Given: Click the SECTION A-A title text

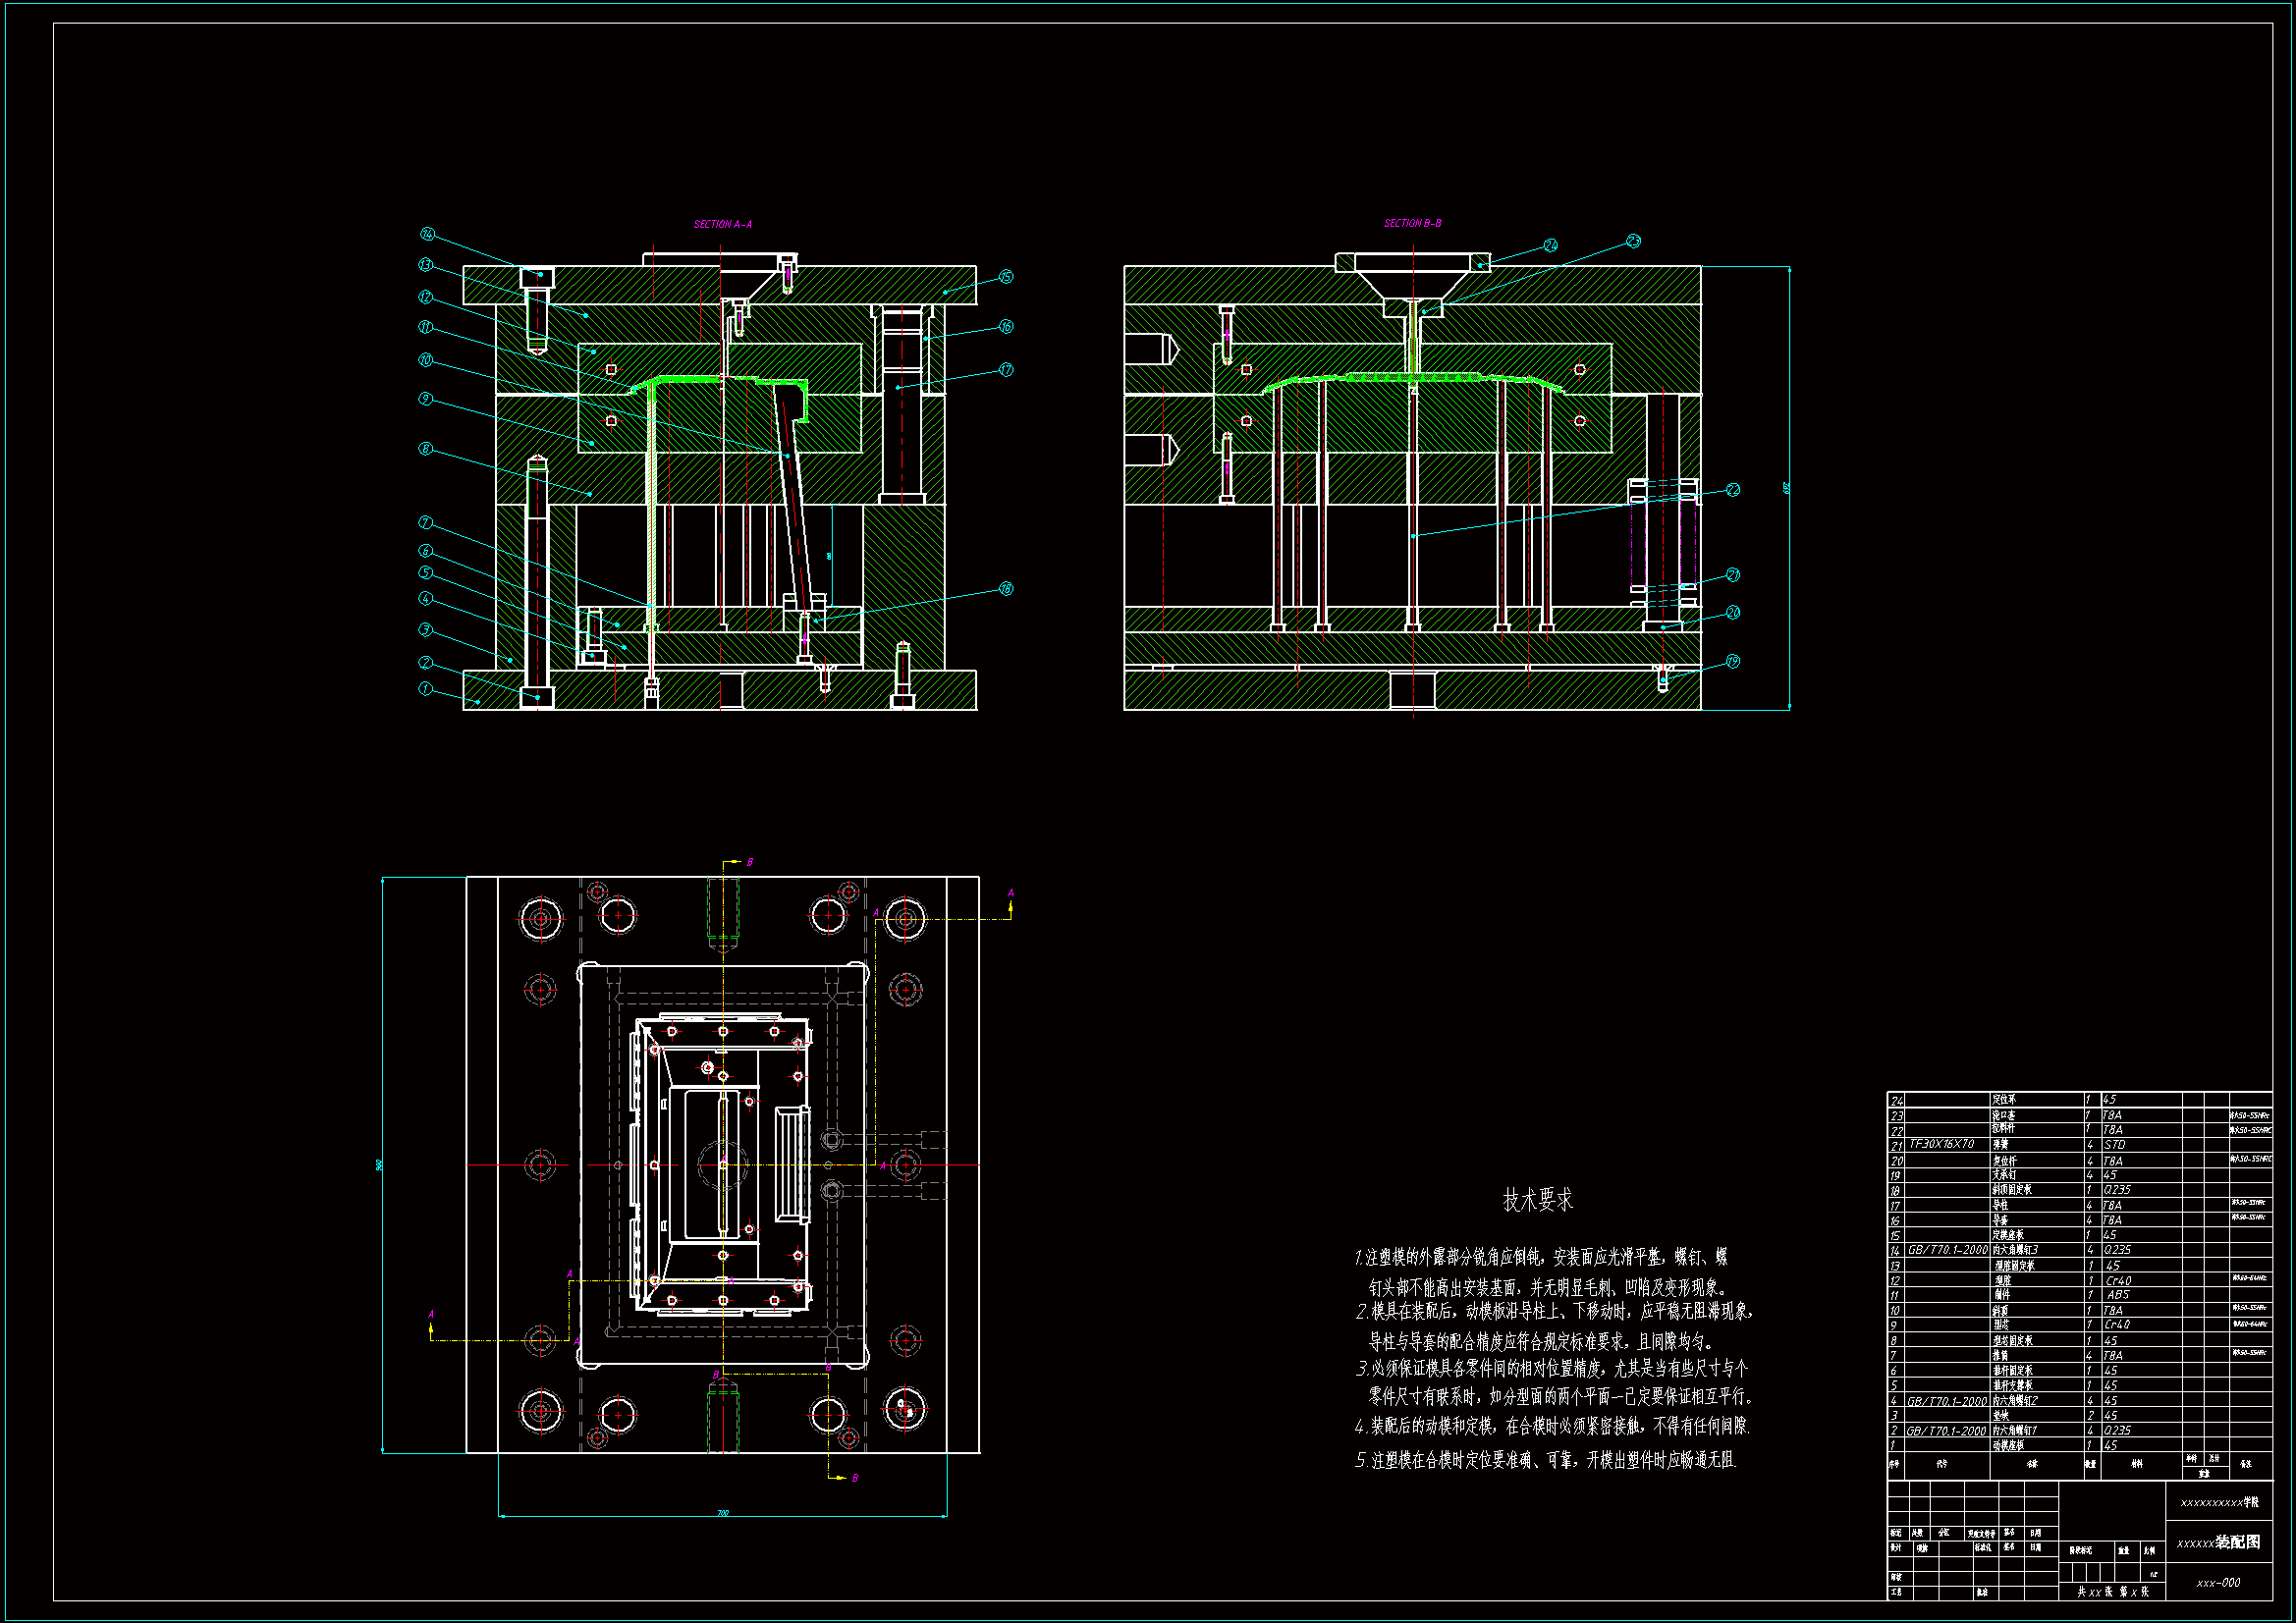Looking at the screenshot, I should coord(722,224).
